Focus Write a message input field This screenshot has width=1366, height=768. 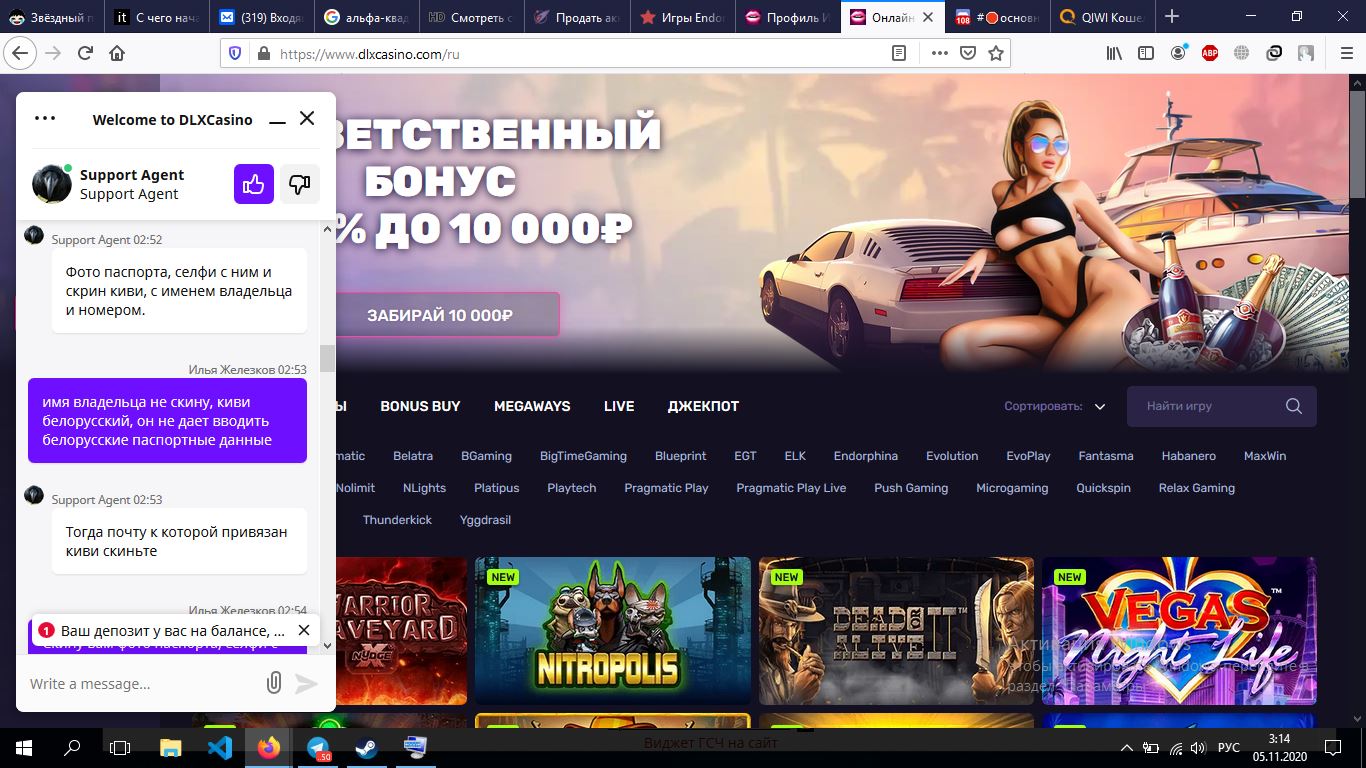pos(140,684)
